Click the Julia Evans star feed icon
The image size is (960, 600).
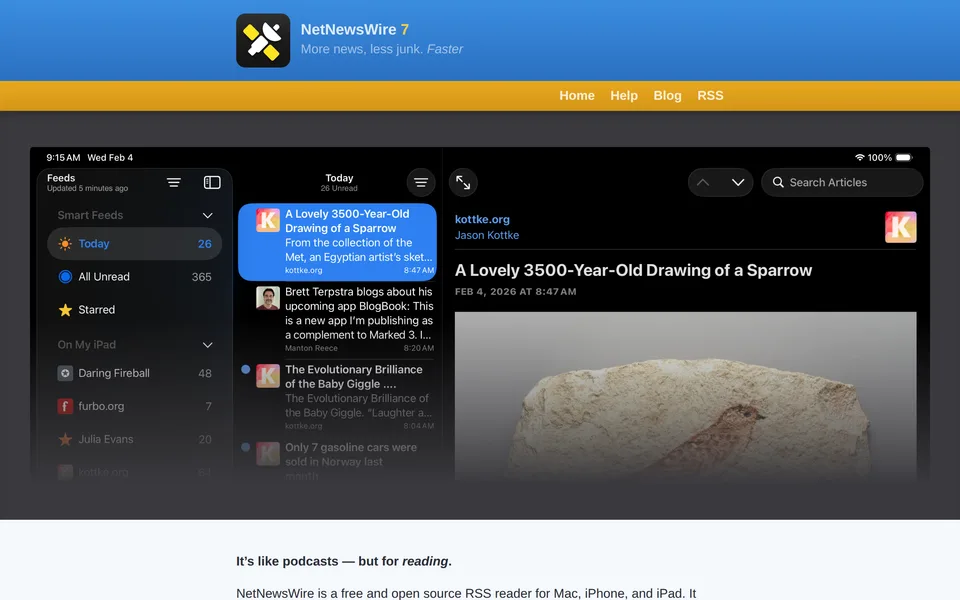[65, 439]
